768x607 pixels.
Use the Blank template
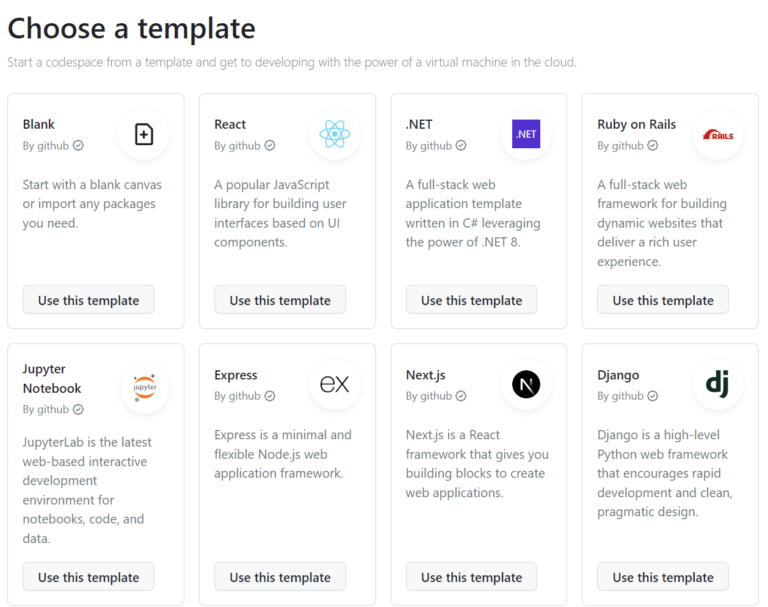pyautogui.click(x=89, y=300)
